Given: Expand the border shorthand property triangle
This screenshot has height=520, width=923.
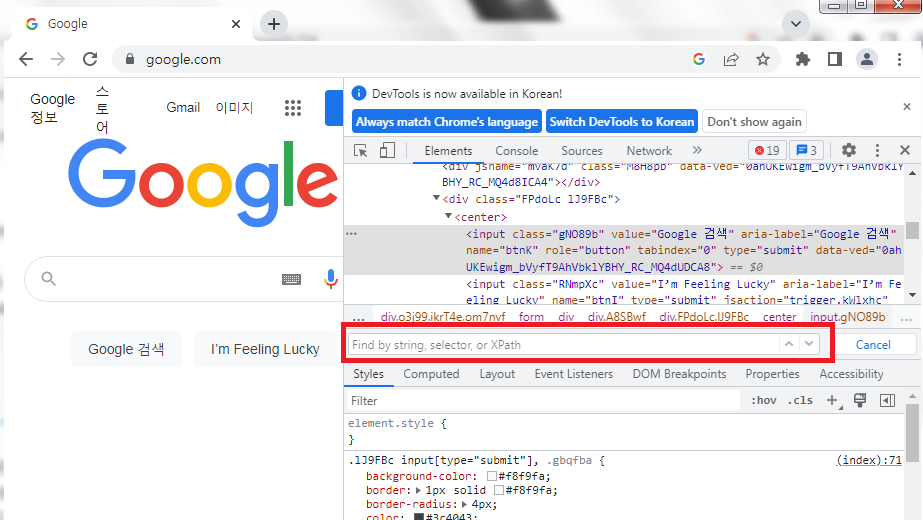Looking at the screenshot, I should pyautogui.click(x=419, y=490).
